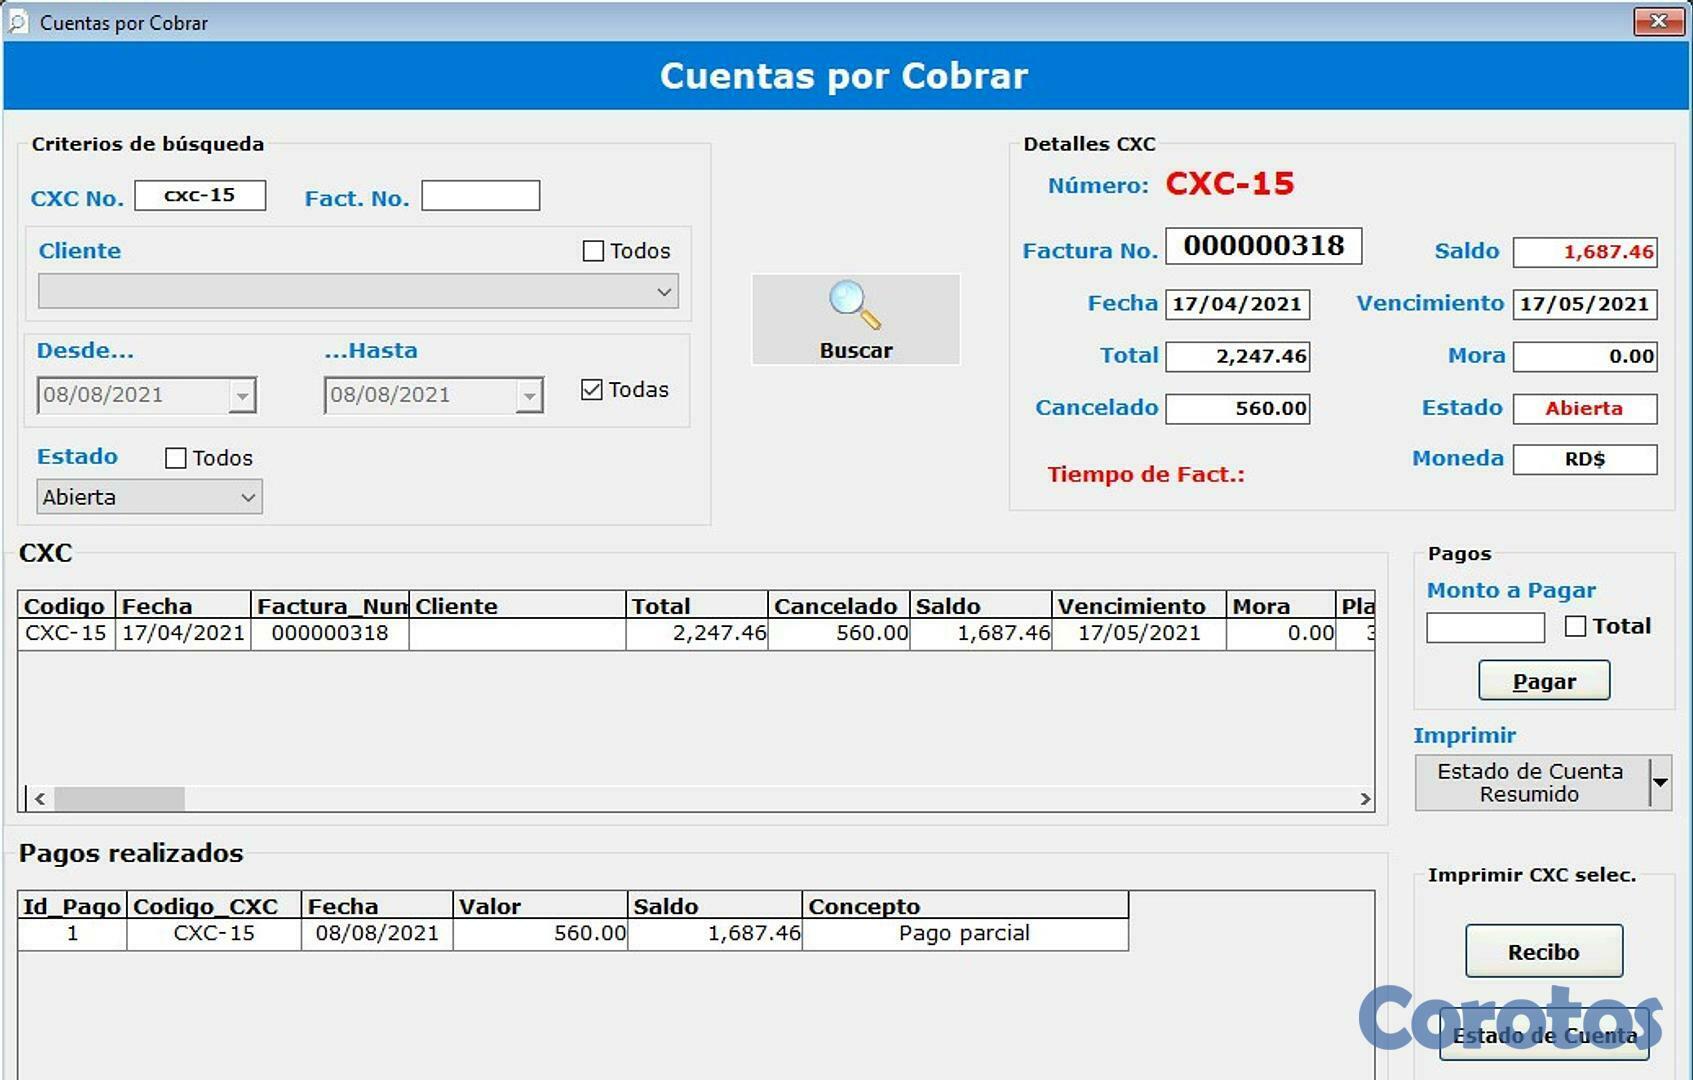The image size is (1693, 1080).
Task: Open the Desde date picker dropdown
Action: (243, 395)
